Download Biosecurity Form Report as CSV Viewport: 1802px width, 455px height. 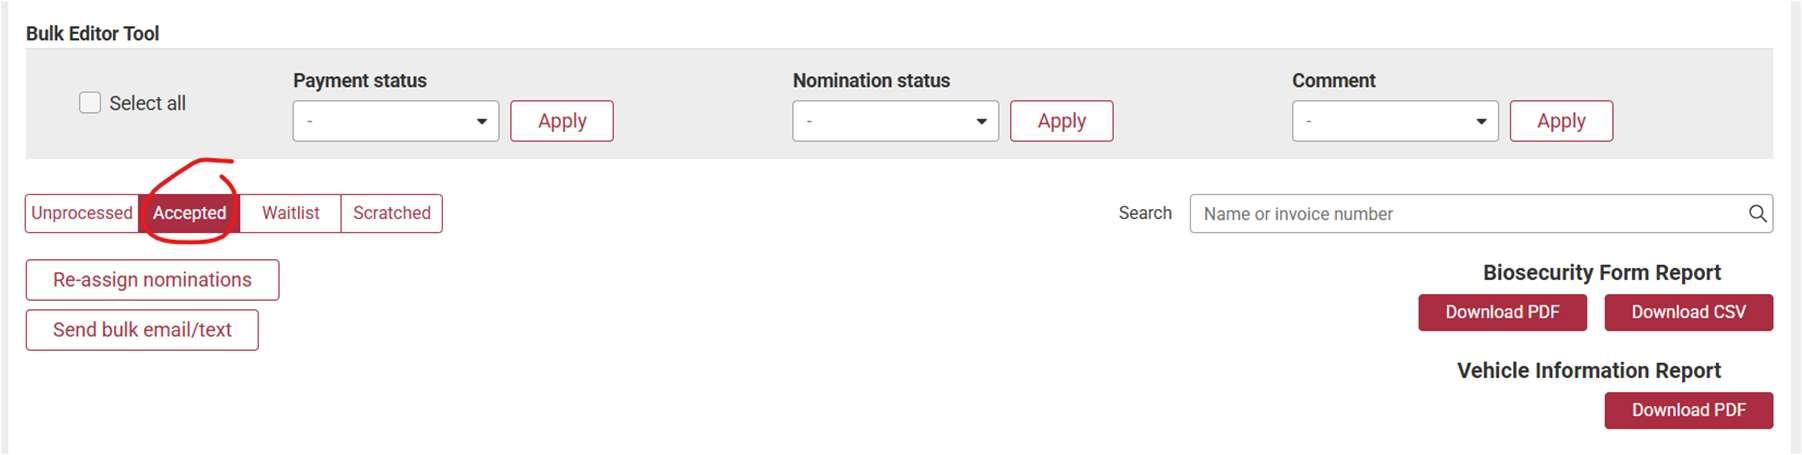coord(1688,312)
